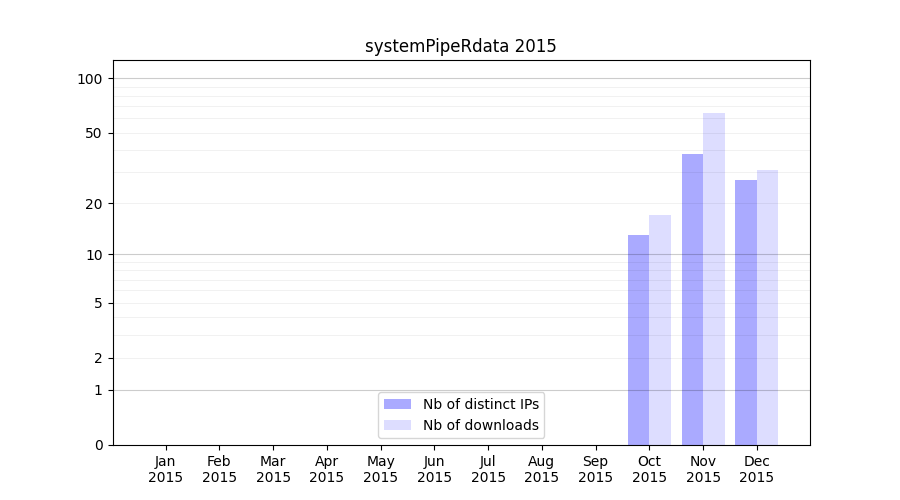The width and height of the screenshot is (900, 500).
Task: Click the Nov 2015 downloads bar
Action: pyautogui.click(x=714, y=279)
